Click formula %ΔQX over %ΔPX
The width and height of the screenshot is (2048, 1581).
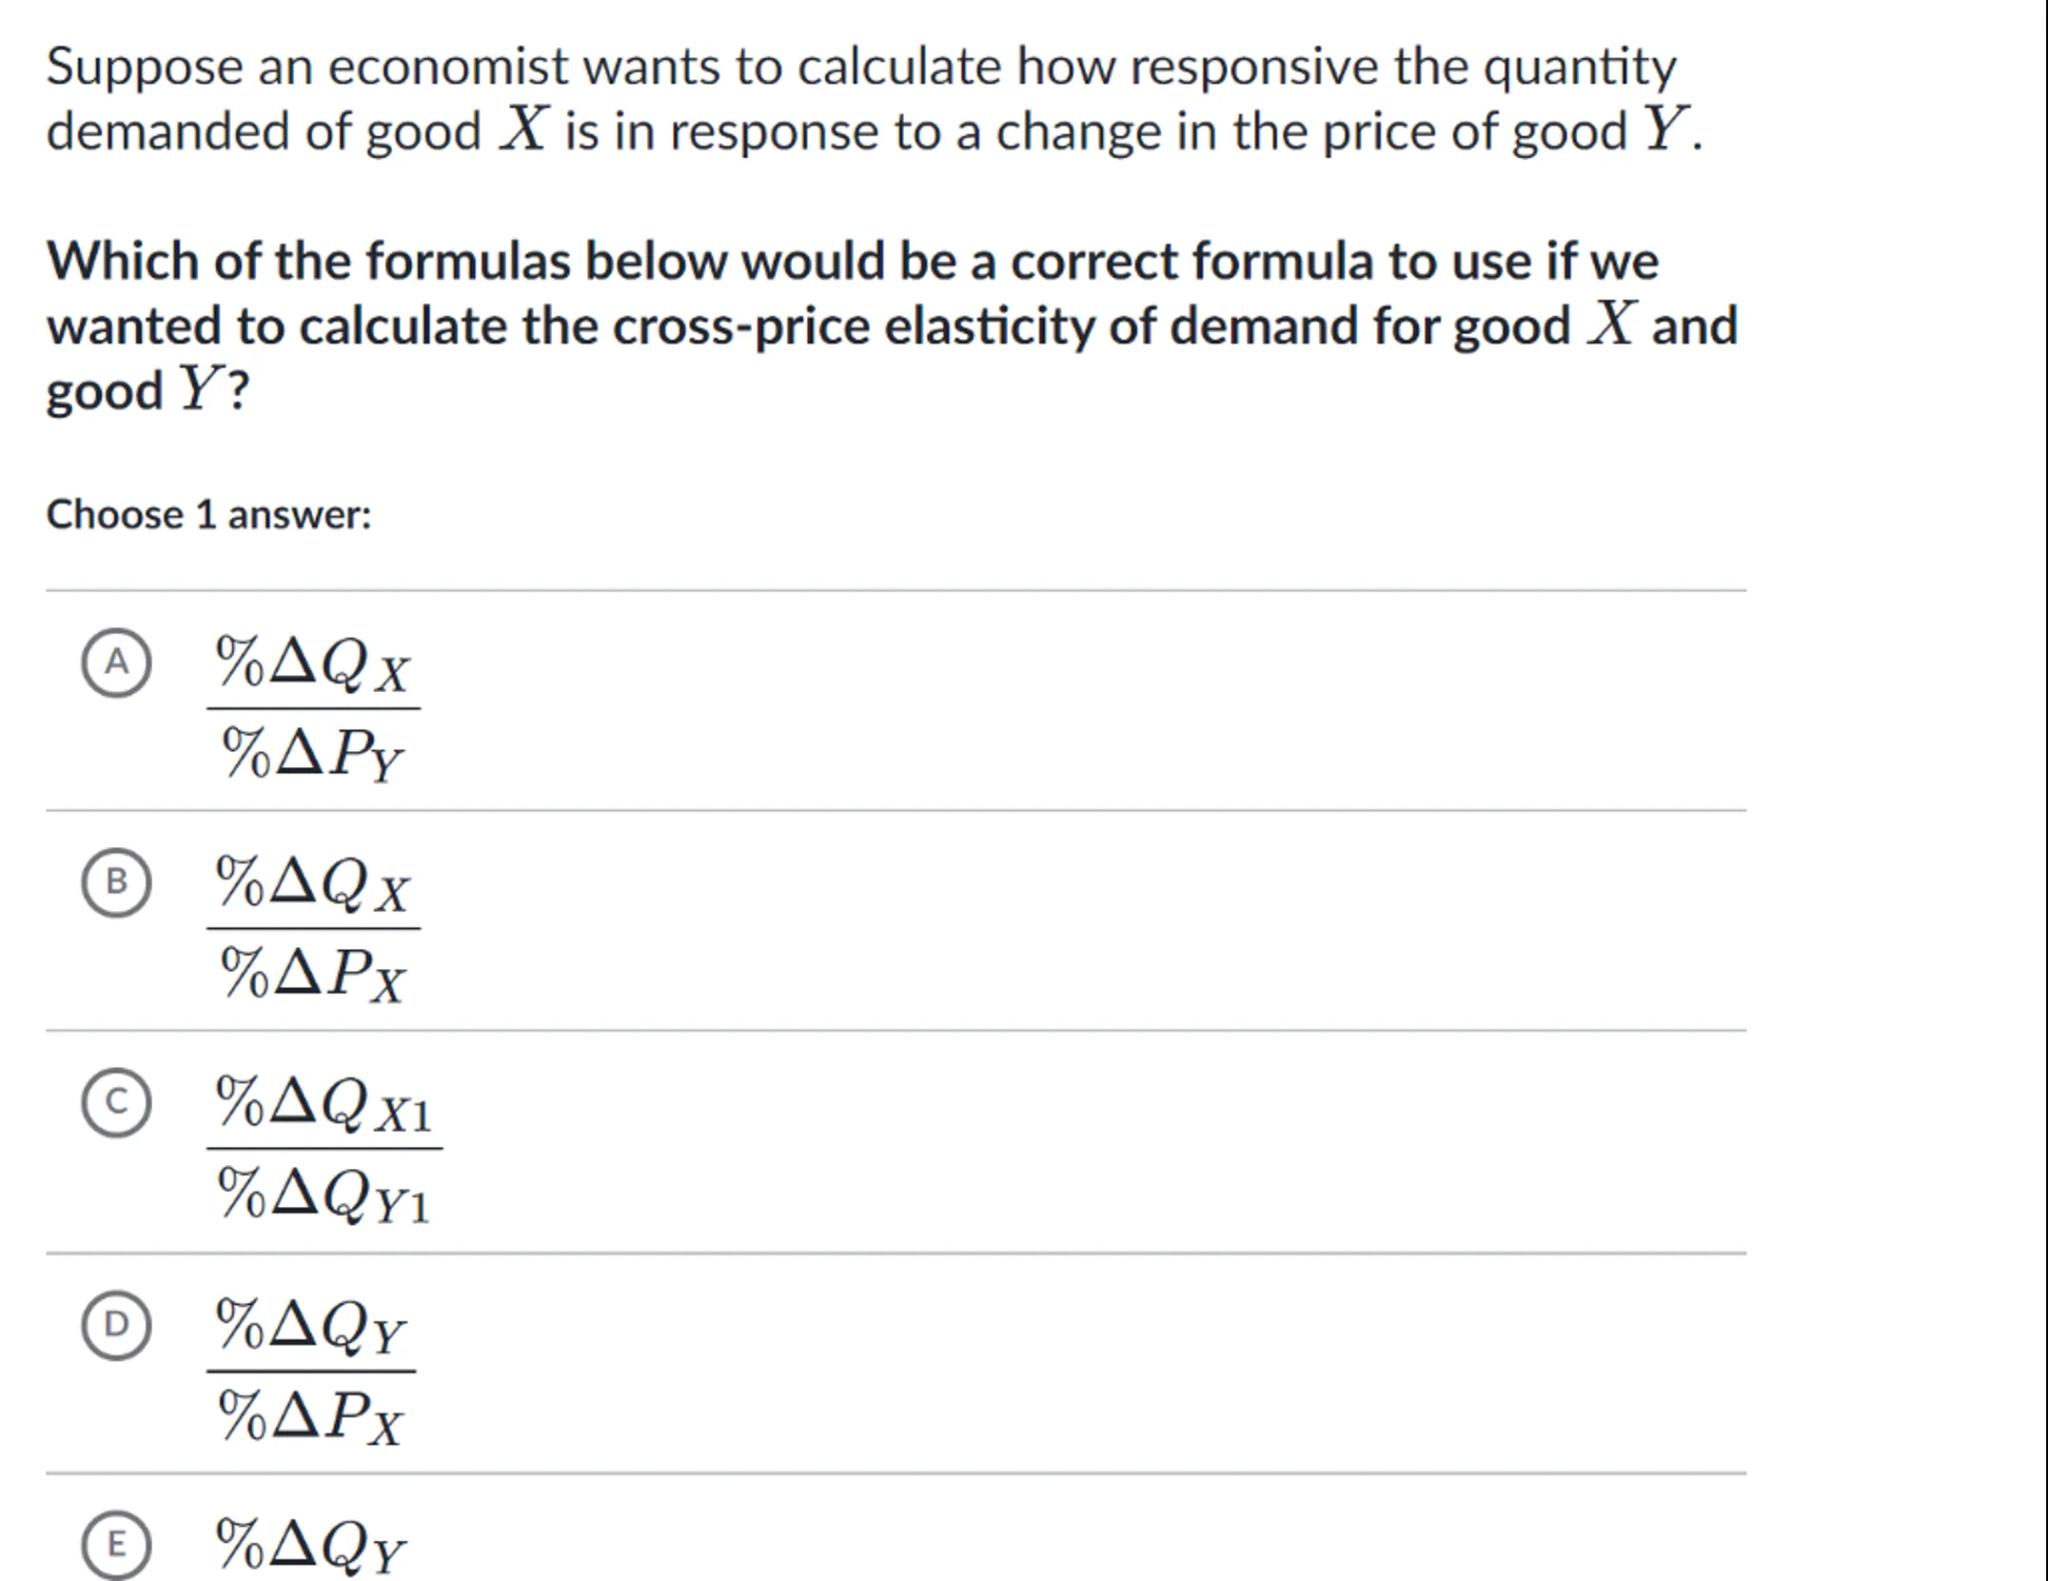(x=313, y=928)
